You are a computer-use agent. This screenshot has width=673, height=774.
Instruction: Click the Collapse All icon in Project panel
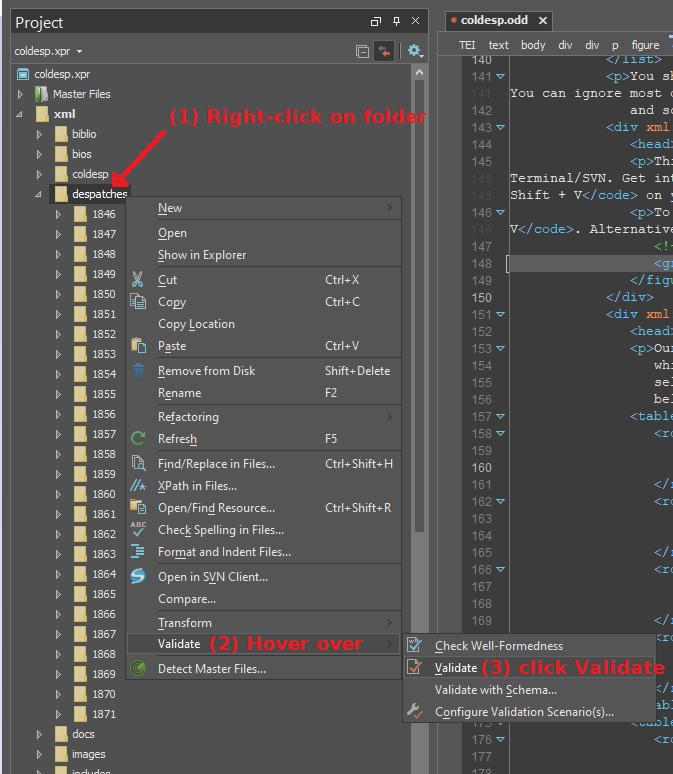click(x=363, y=51)
